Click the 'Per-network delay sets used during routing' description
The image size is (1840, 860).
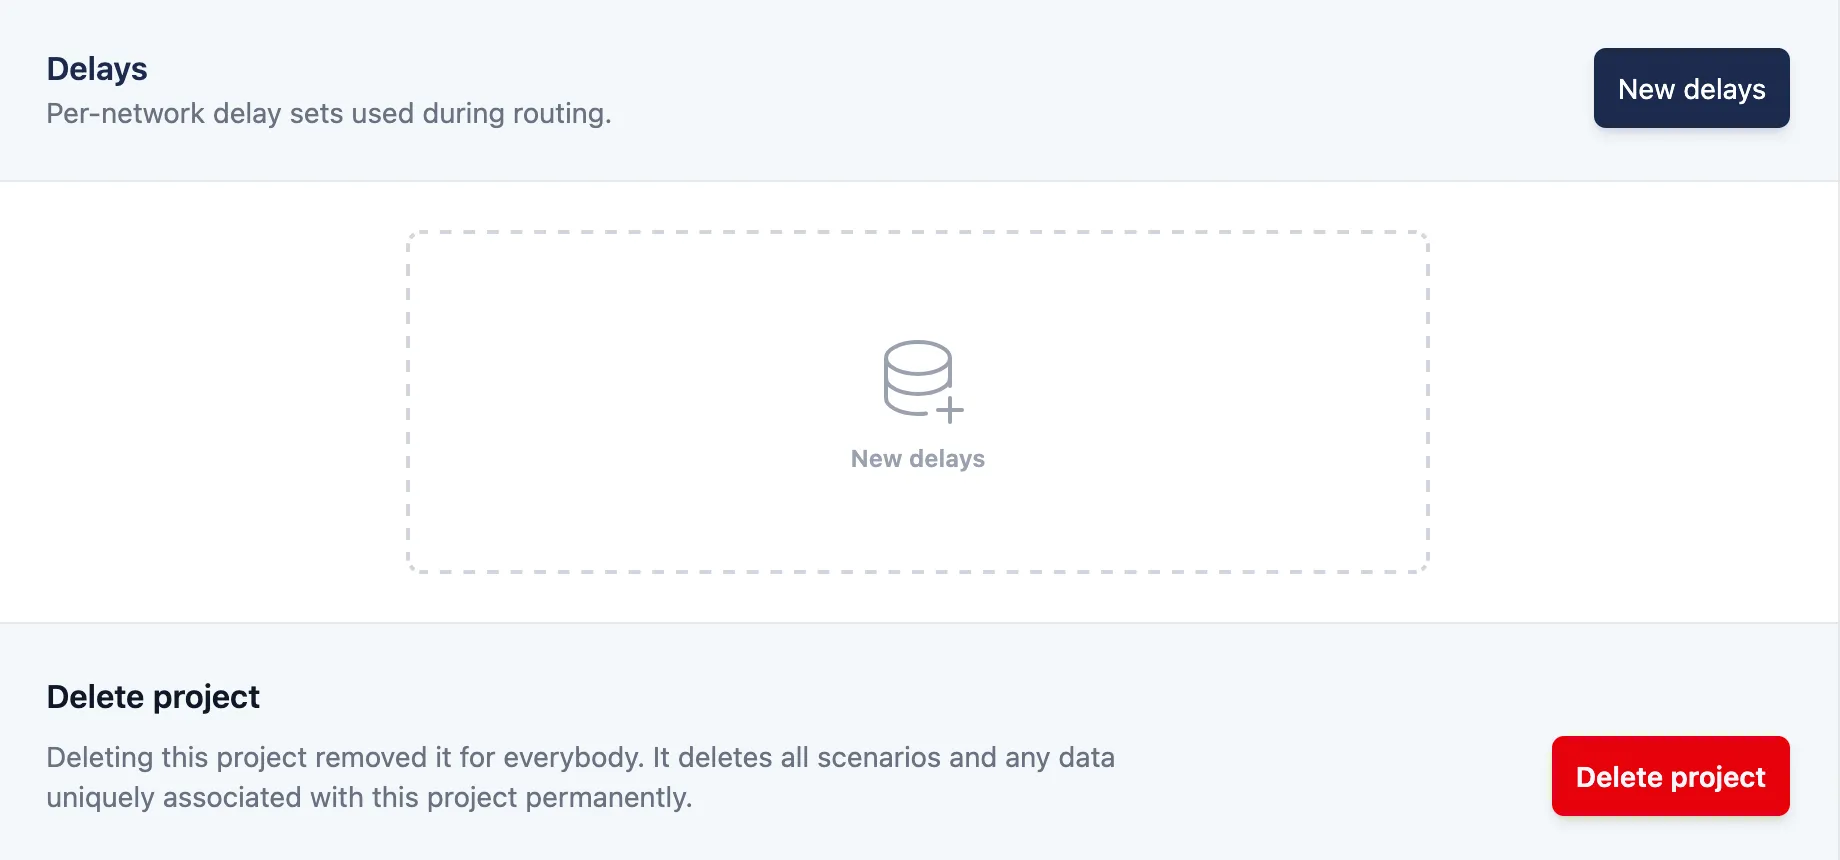[329, 114]
